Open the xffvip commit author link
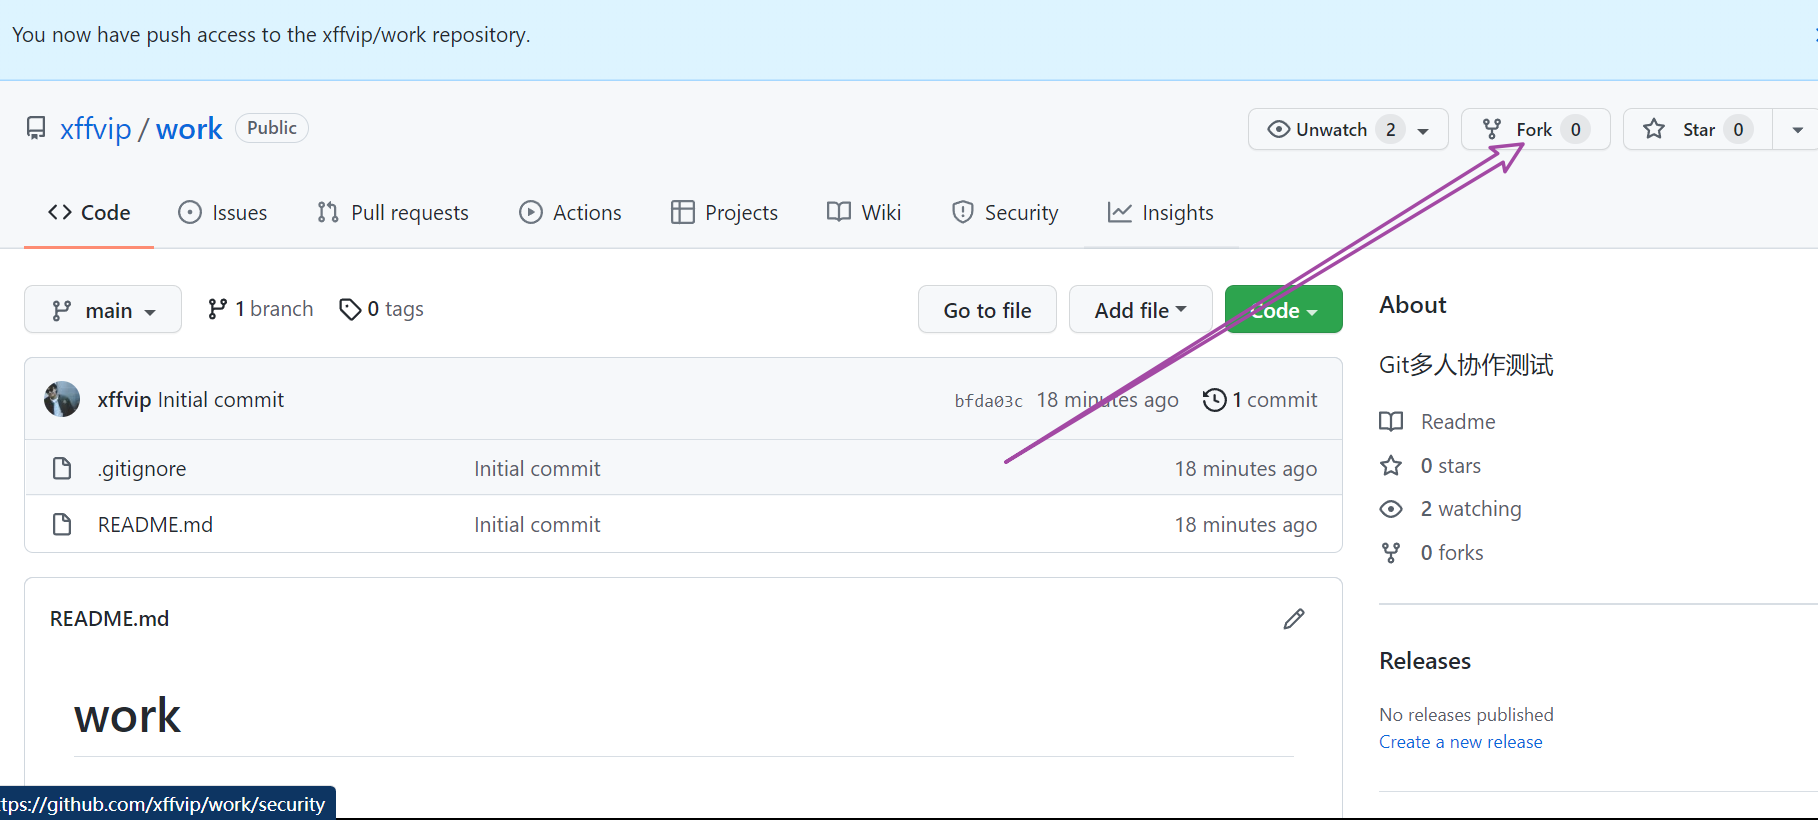This screenshot has width=1818, height=820. tap(124, 400)
